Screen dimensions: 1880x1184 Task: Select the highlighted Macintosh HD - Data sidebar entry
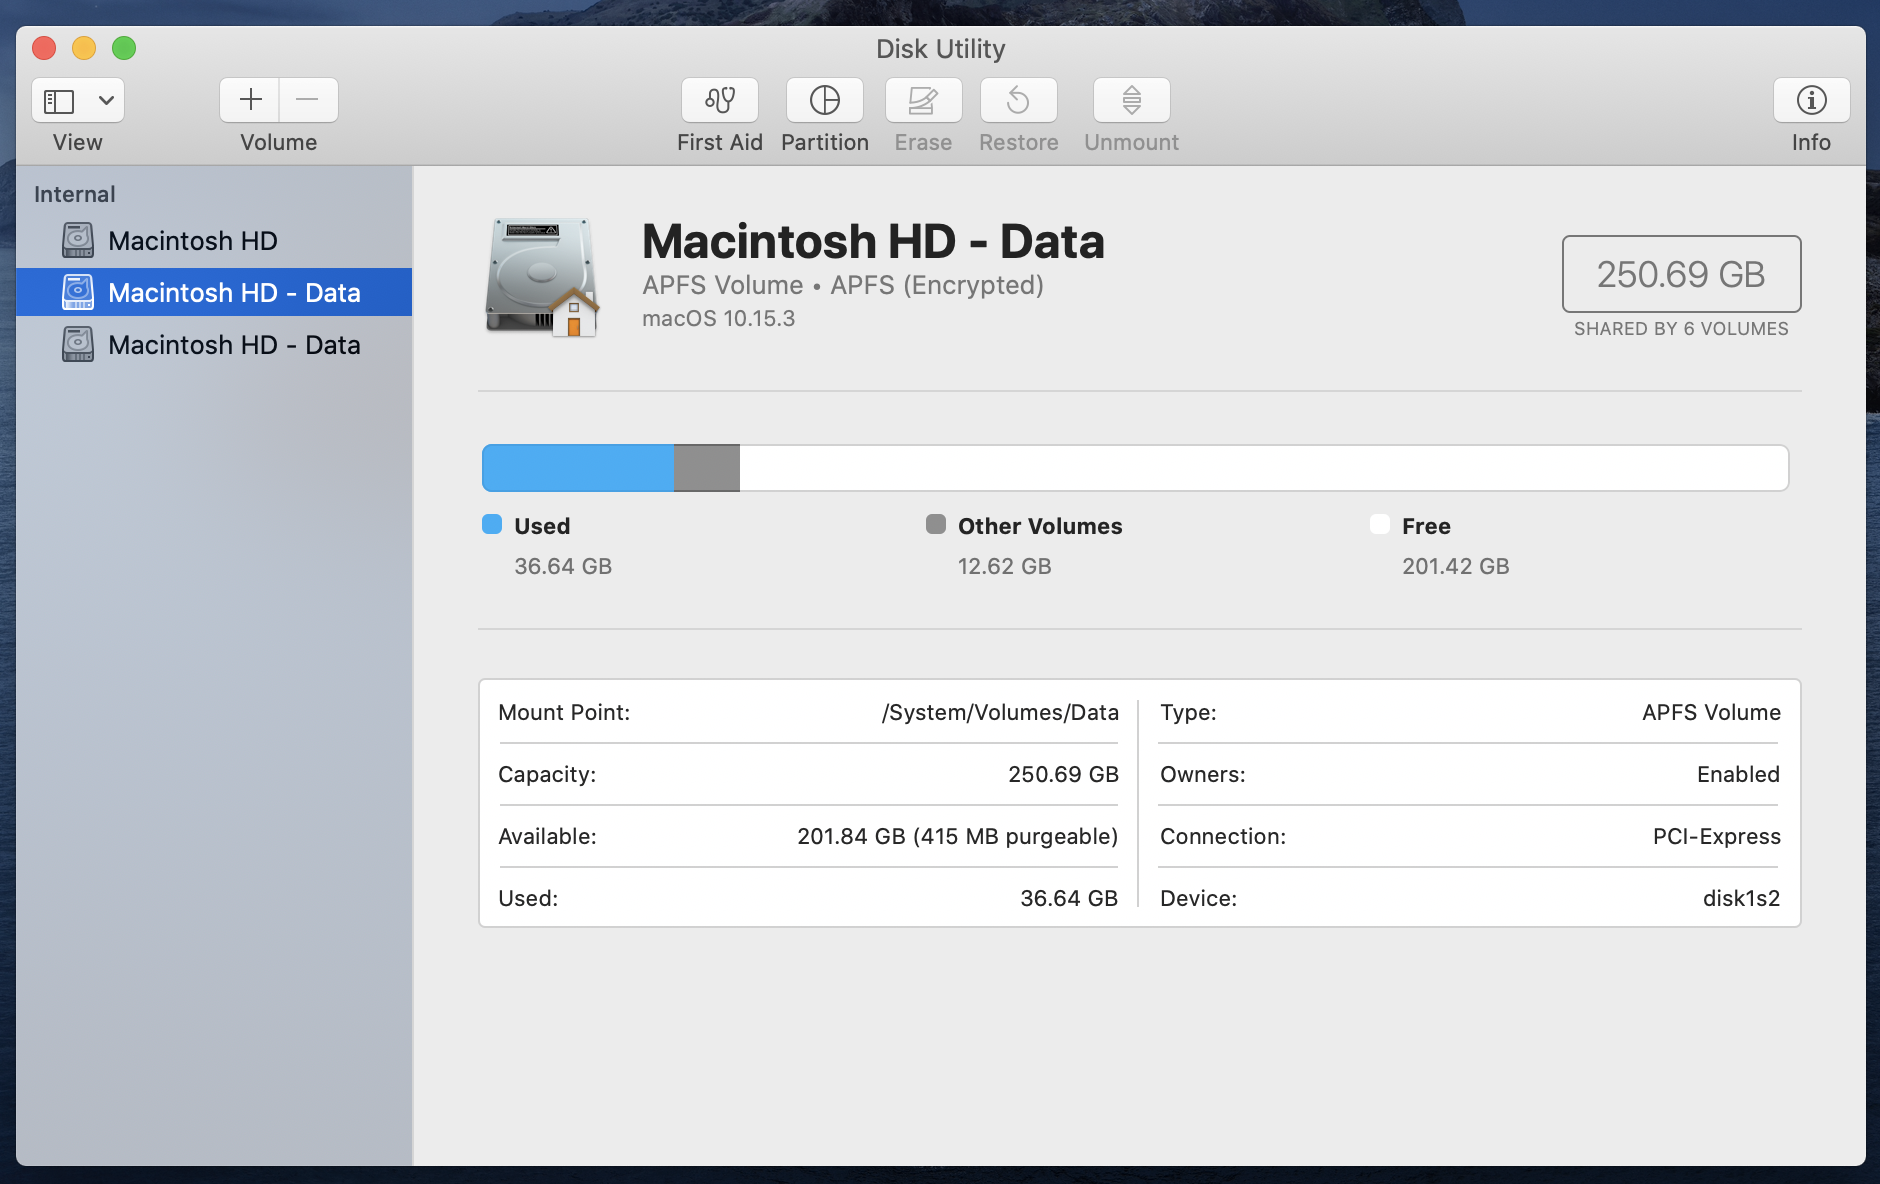point(214,292)
